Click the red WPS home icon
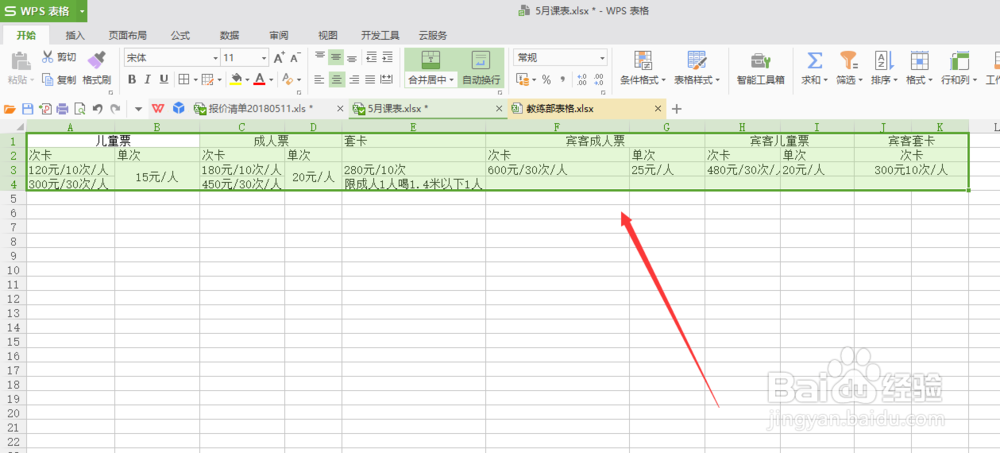Screen dimensions: 1000x453 coord(158,108)
